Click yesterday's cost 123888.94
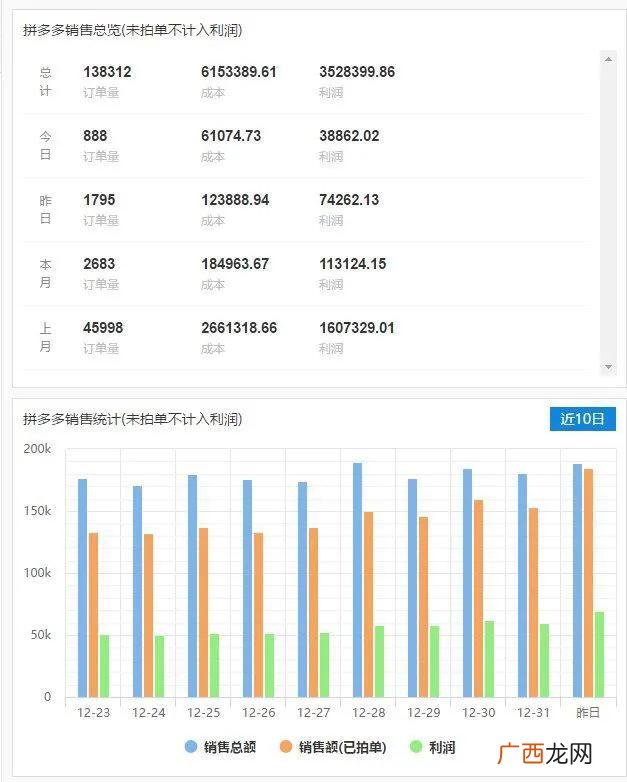Viewport: 627px width, 782px height. tap(235, 200)
